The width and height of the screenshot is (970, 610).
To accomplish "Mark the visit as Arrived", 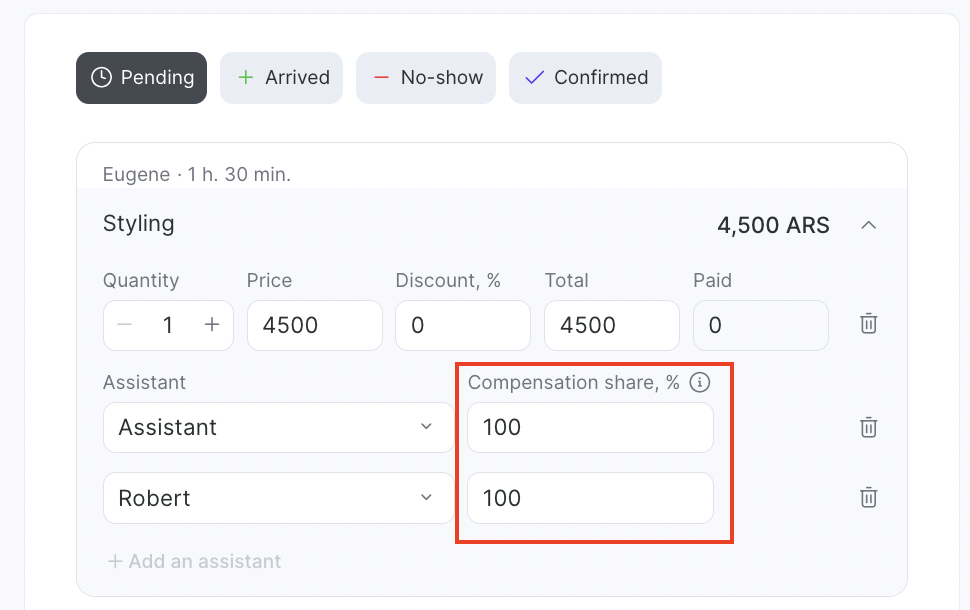I will point(281,78).
